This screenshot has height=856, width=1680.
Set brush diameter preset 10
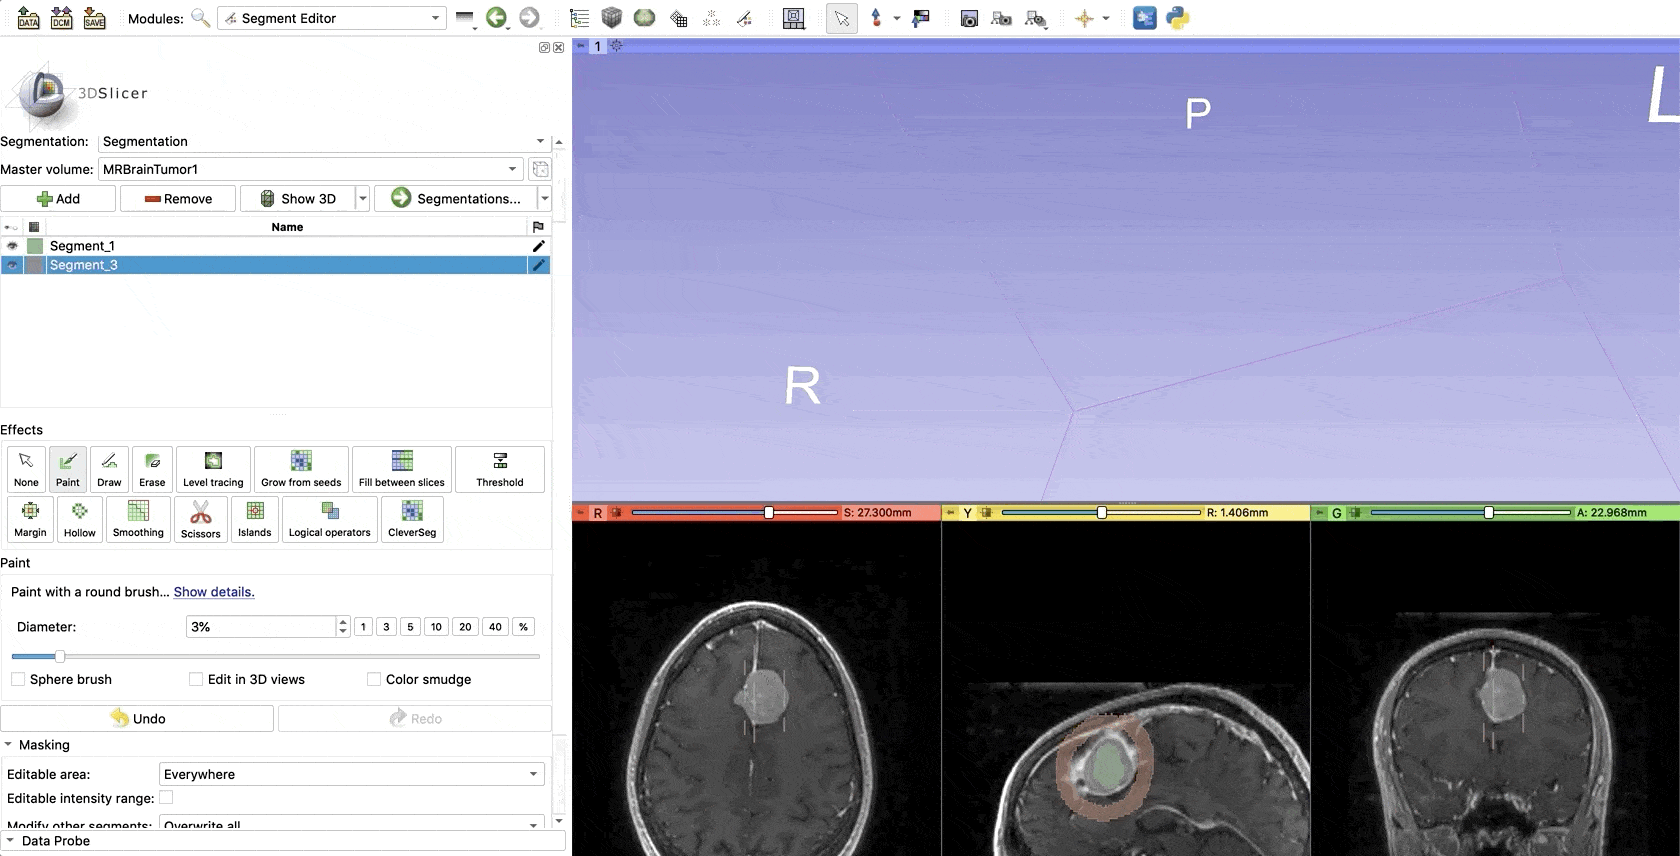(x=436, y=627)
